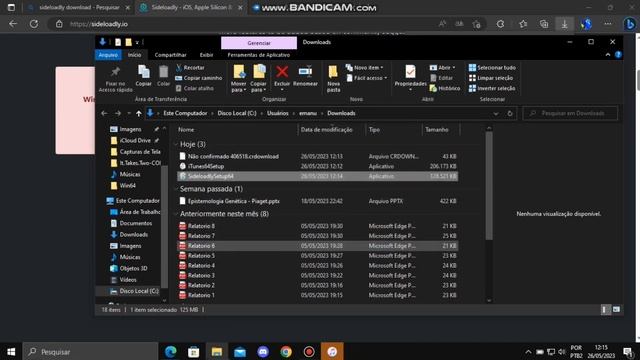Select the Gerenciar contextual tab

pos(259,43)
